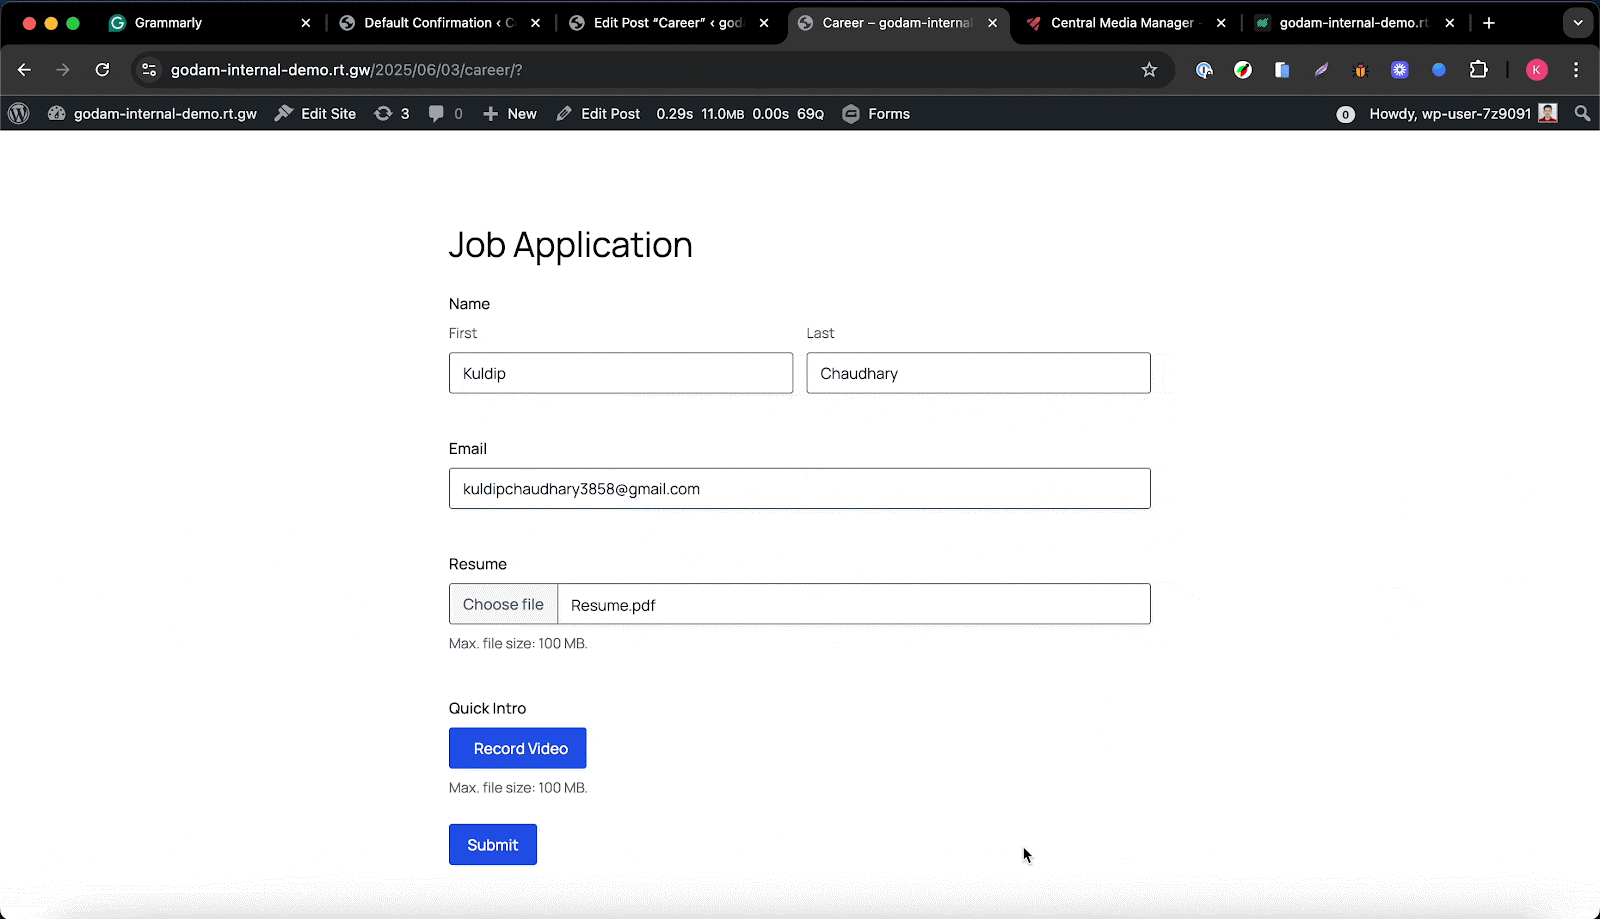Open the browser Extensions puzzle icon

pyautogui.click(x=1478, y=70)
